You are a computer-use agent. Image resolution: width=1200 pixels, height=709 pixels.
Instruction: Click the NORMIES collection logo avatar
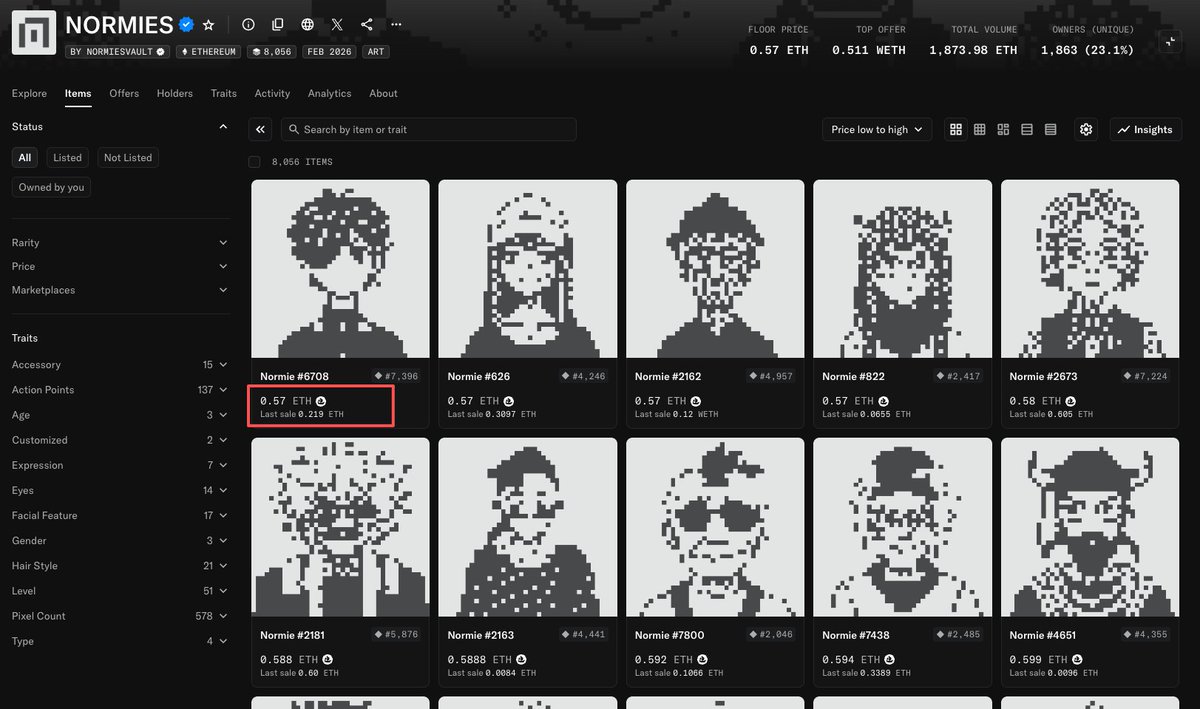[x=33, y=32]
